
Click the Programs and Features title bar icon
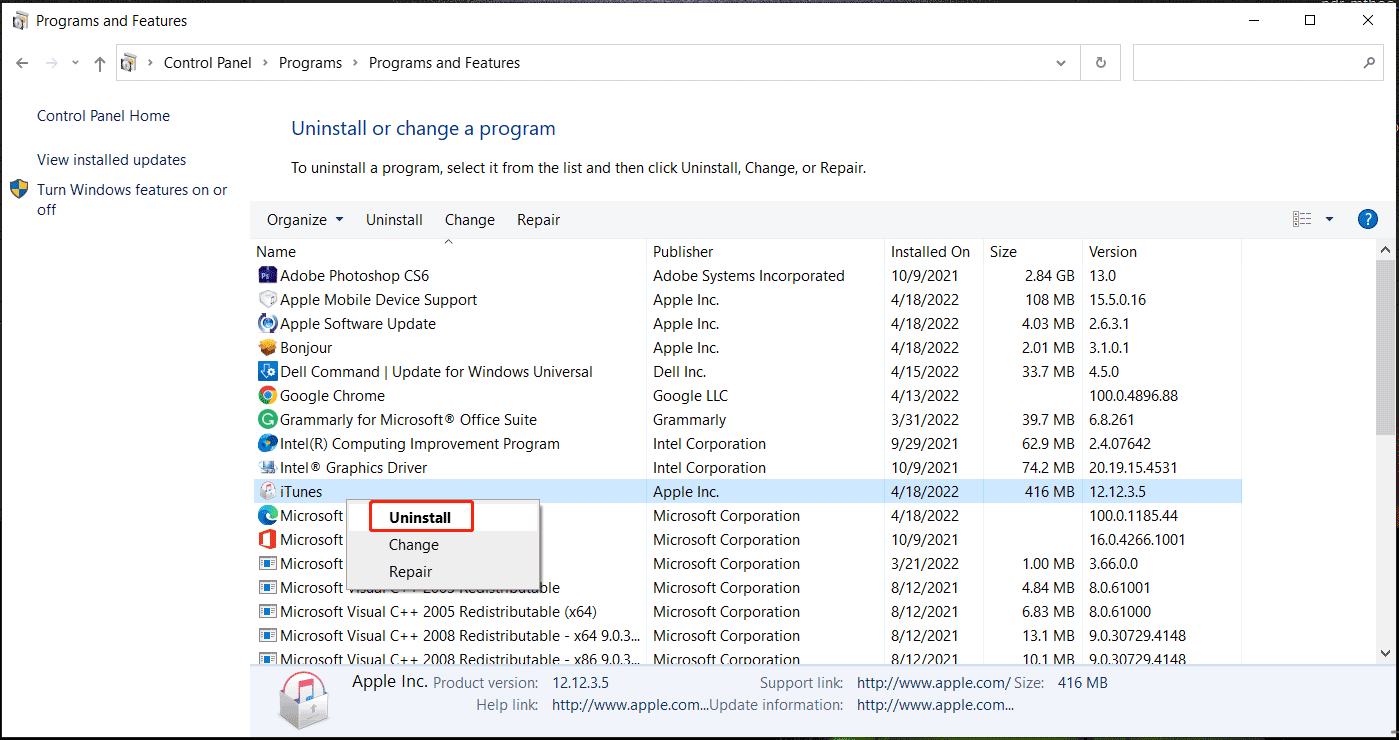click(x=20, y=20)
